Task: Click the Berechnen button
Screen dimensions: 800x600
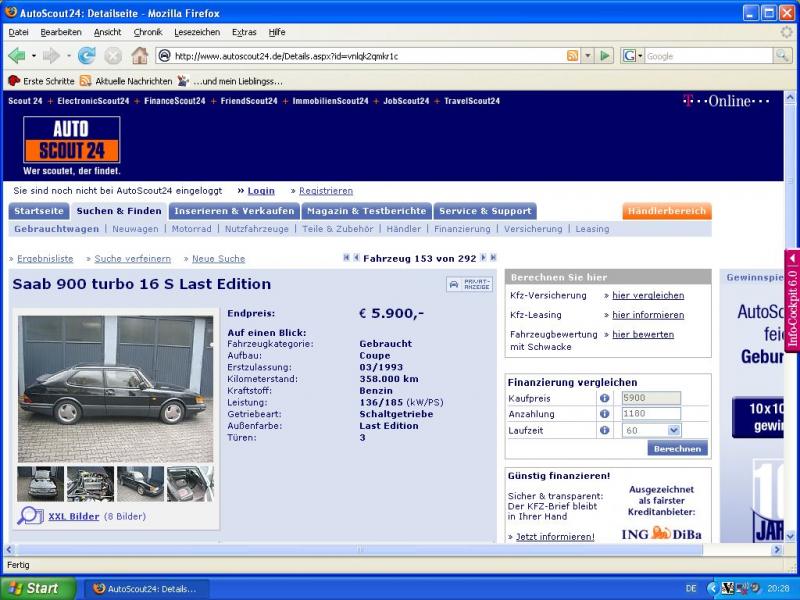Action: [677, 449]
